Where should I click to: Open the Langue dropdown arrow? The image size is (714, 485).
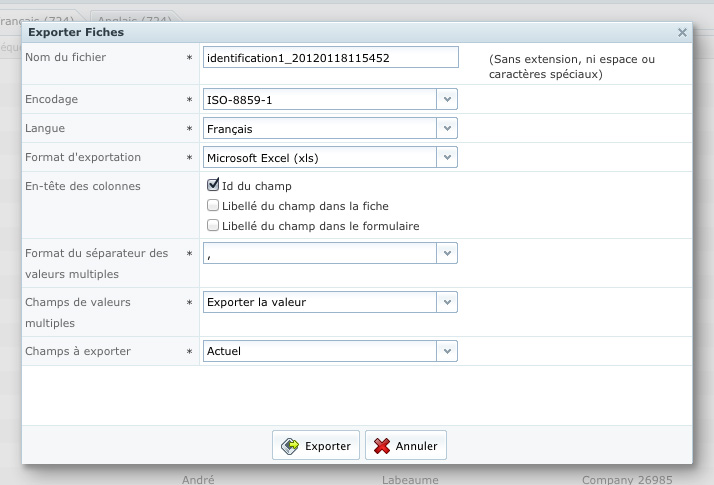click(447, 129)
